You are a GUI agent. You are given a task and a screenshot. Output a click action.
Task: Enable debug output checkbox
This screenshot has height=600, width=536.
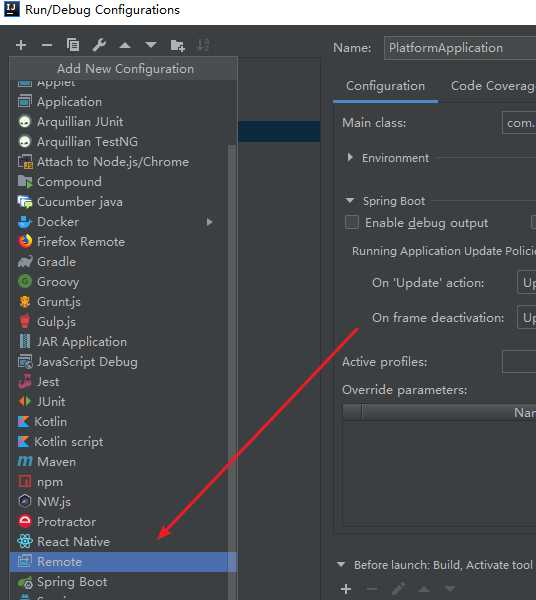[x=352, y=222]
